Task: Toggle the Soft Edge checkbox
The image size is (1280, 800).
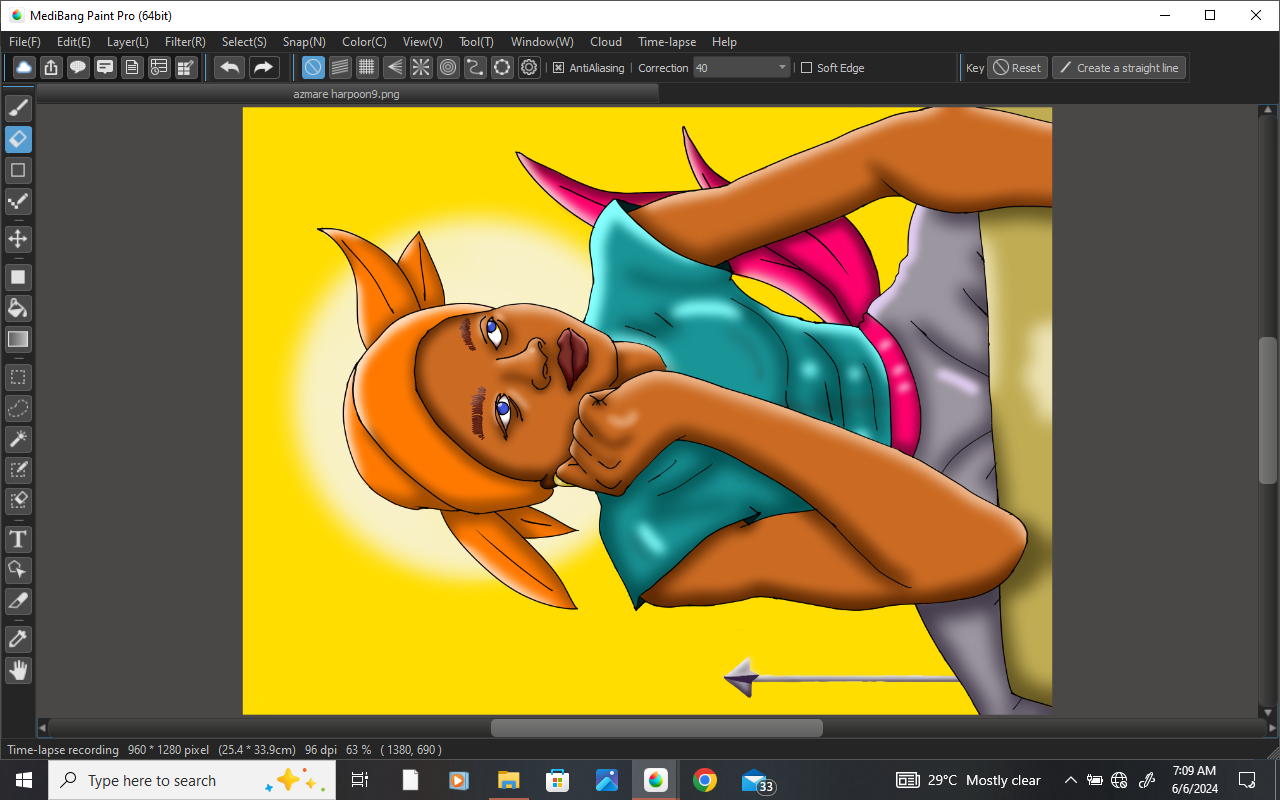Action: (x=807, y=68)
